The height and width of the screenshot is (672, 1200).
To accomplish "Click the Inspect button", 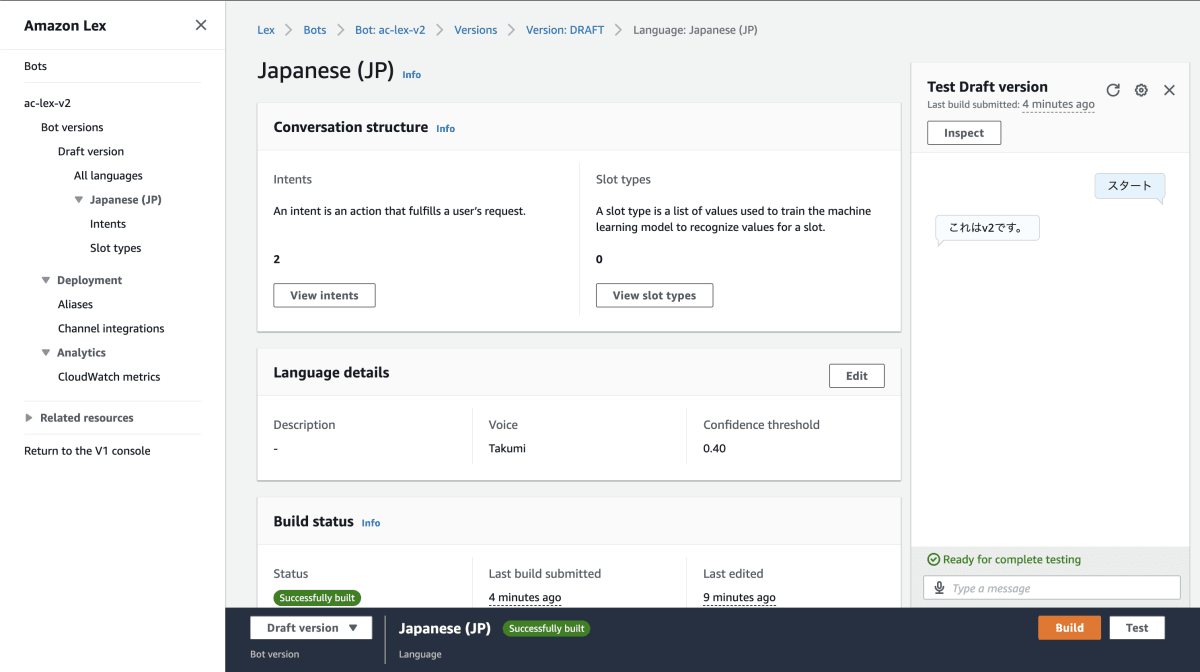I will (964, 133).
